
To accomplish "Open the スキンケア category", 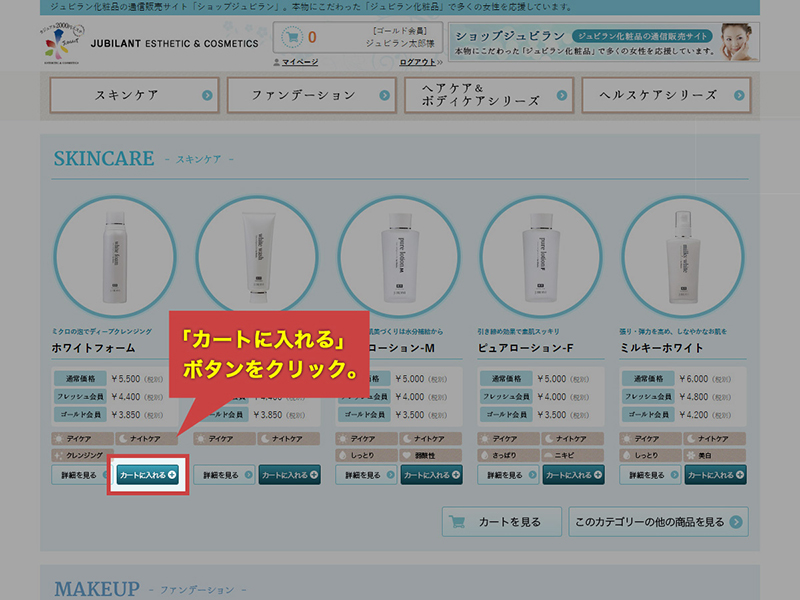I will (135, 95).
